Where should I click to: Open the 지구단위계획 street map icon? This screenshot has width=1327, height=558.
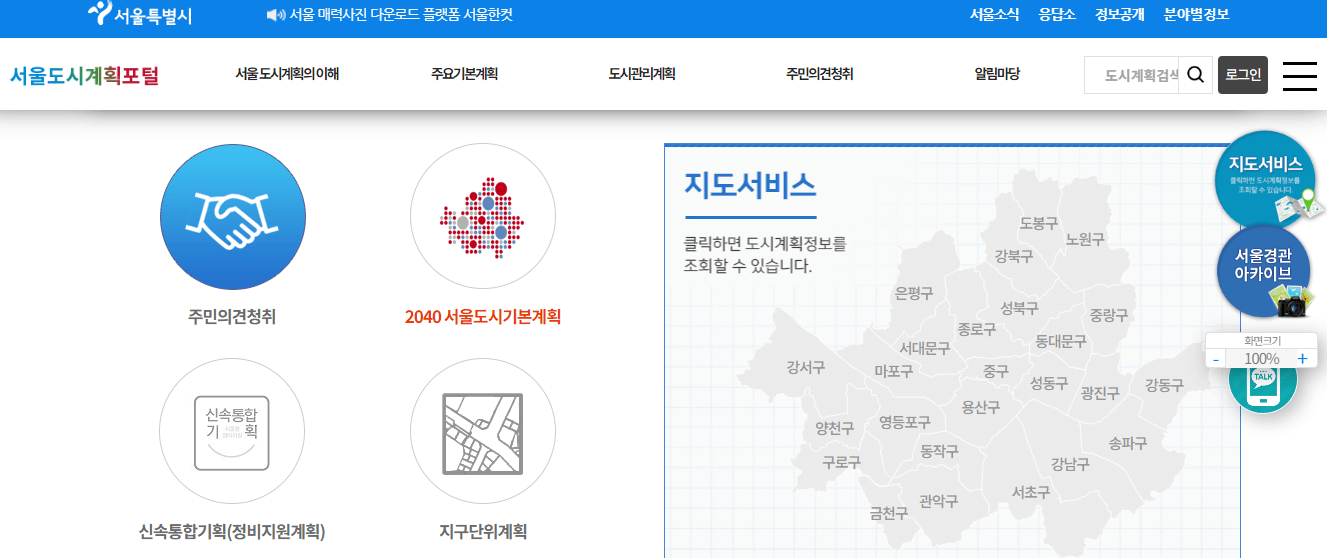[x=483, y=431]
